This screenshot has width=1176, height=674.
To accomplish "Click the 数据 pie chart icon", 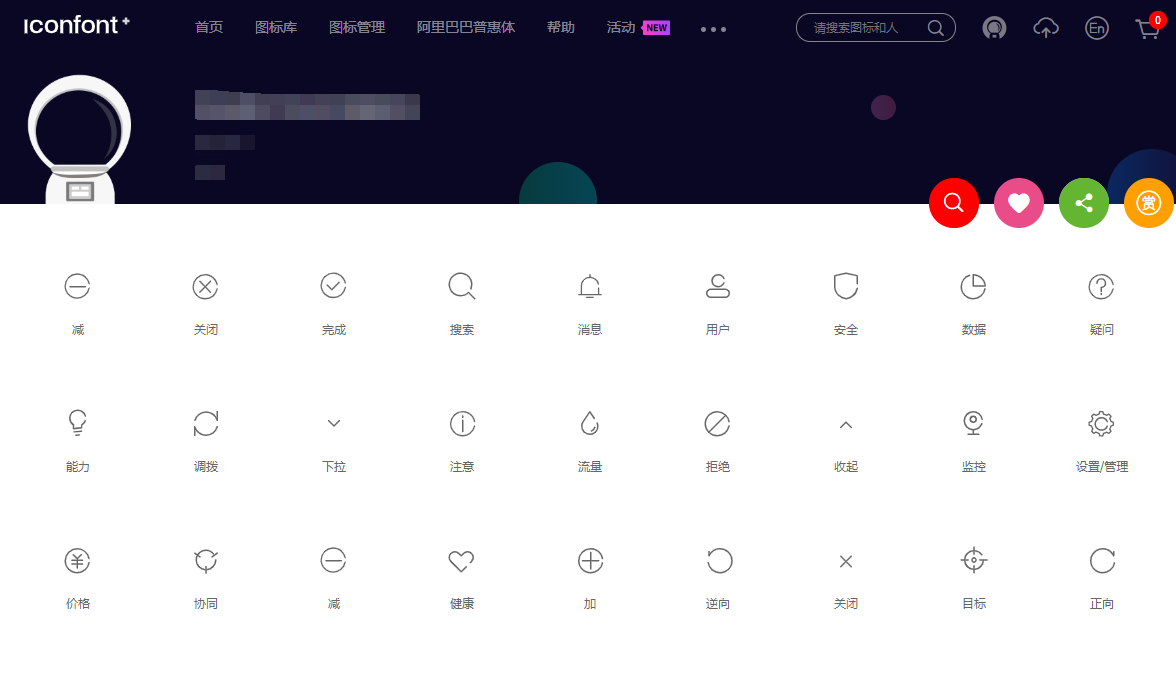I will pos(973,286).
